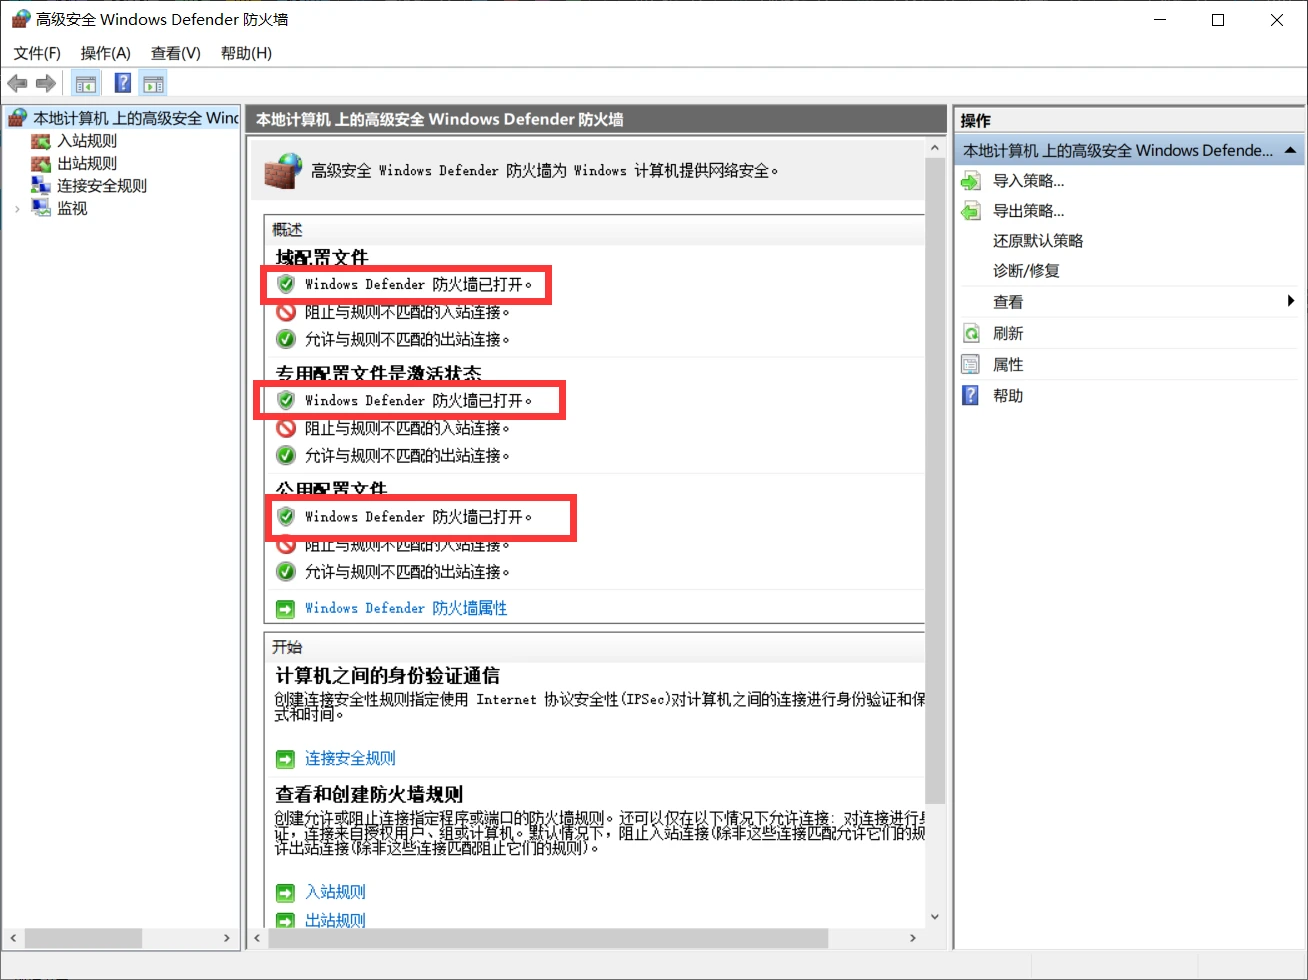Click the center pane horizontal scrollbar thumb
The width and height of the screenshot is (1308, 980).
(548, 938)
